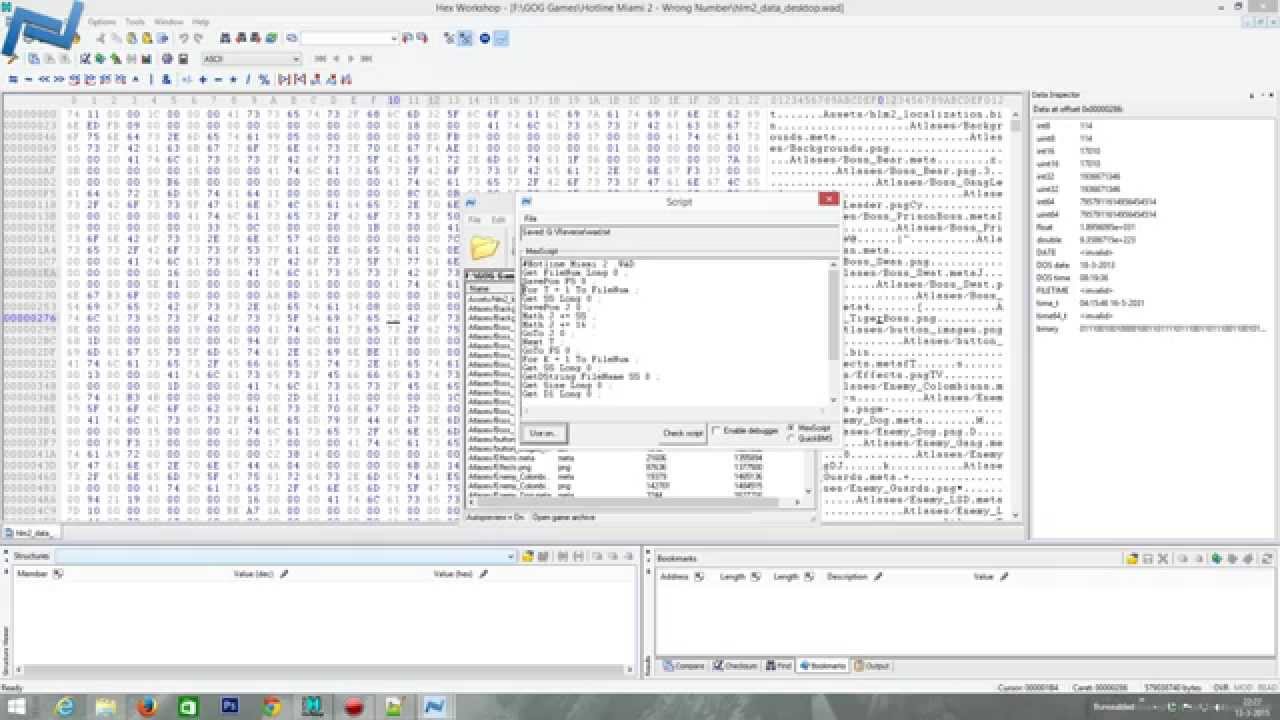Select the QuickBMS radio button
1280x720 pixels.
tap(791, 438)
